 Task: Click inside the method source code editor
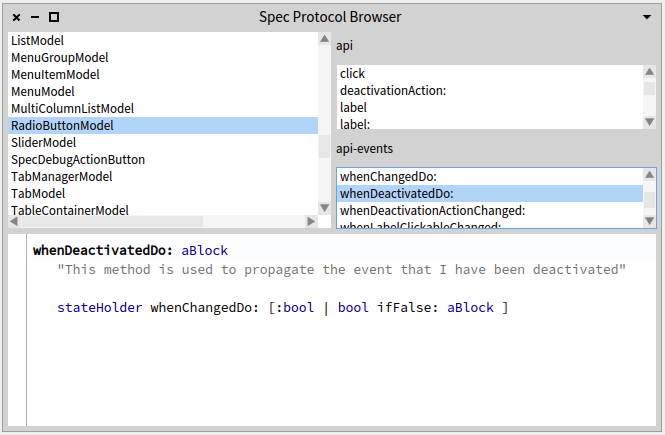click(340, 360)
